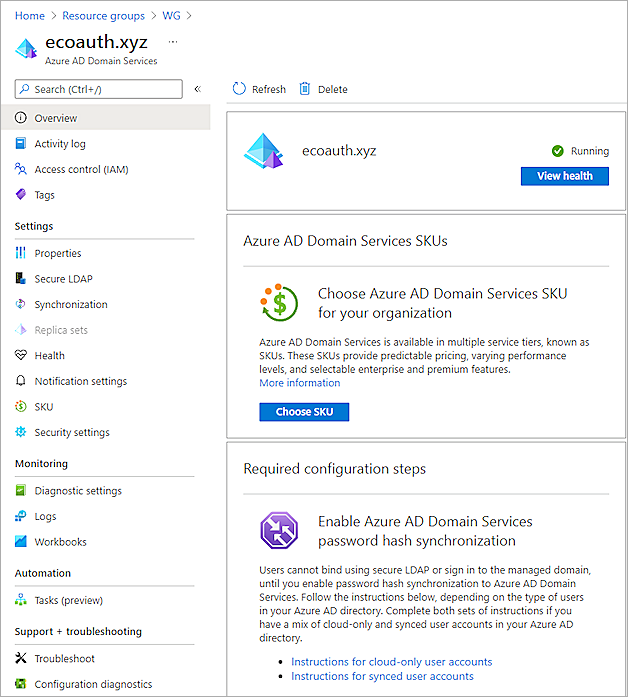Open Instructions for cloud-only user accounts
The height and width of the screenshot is (697, 628).
(391, 662)
